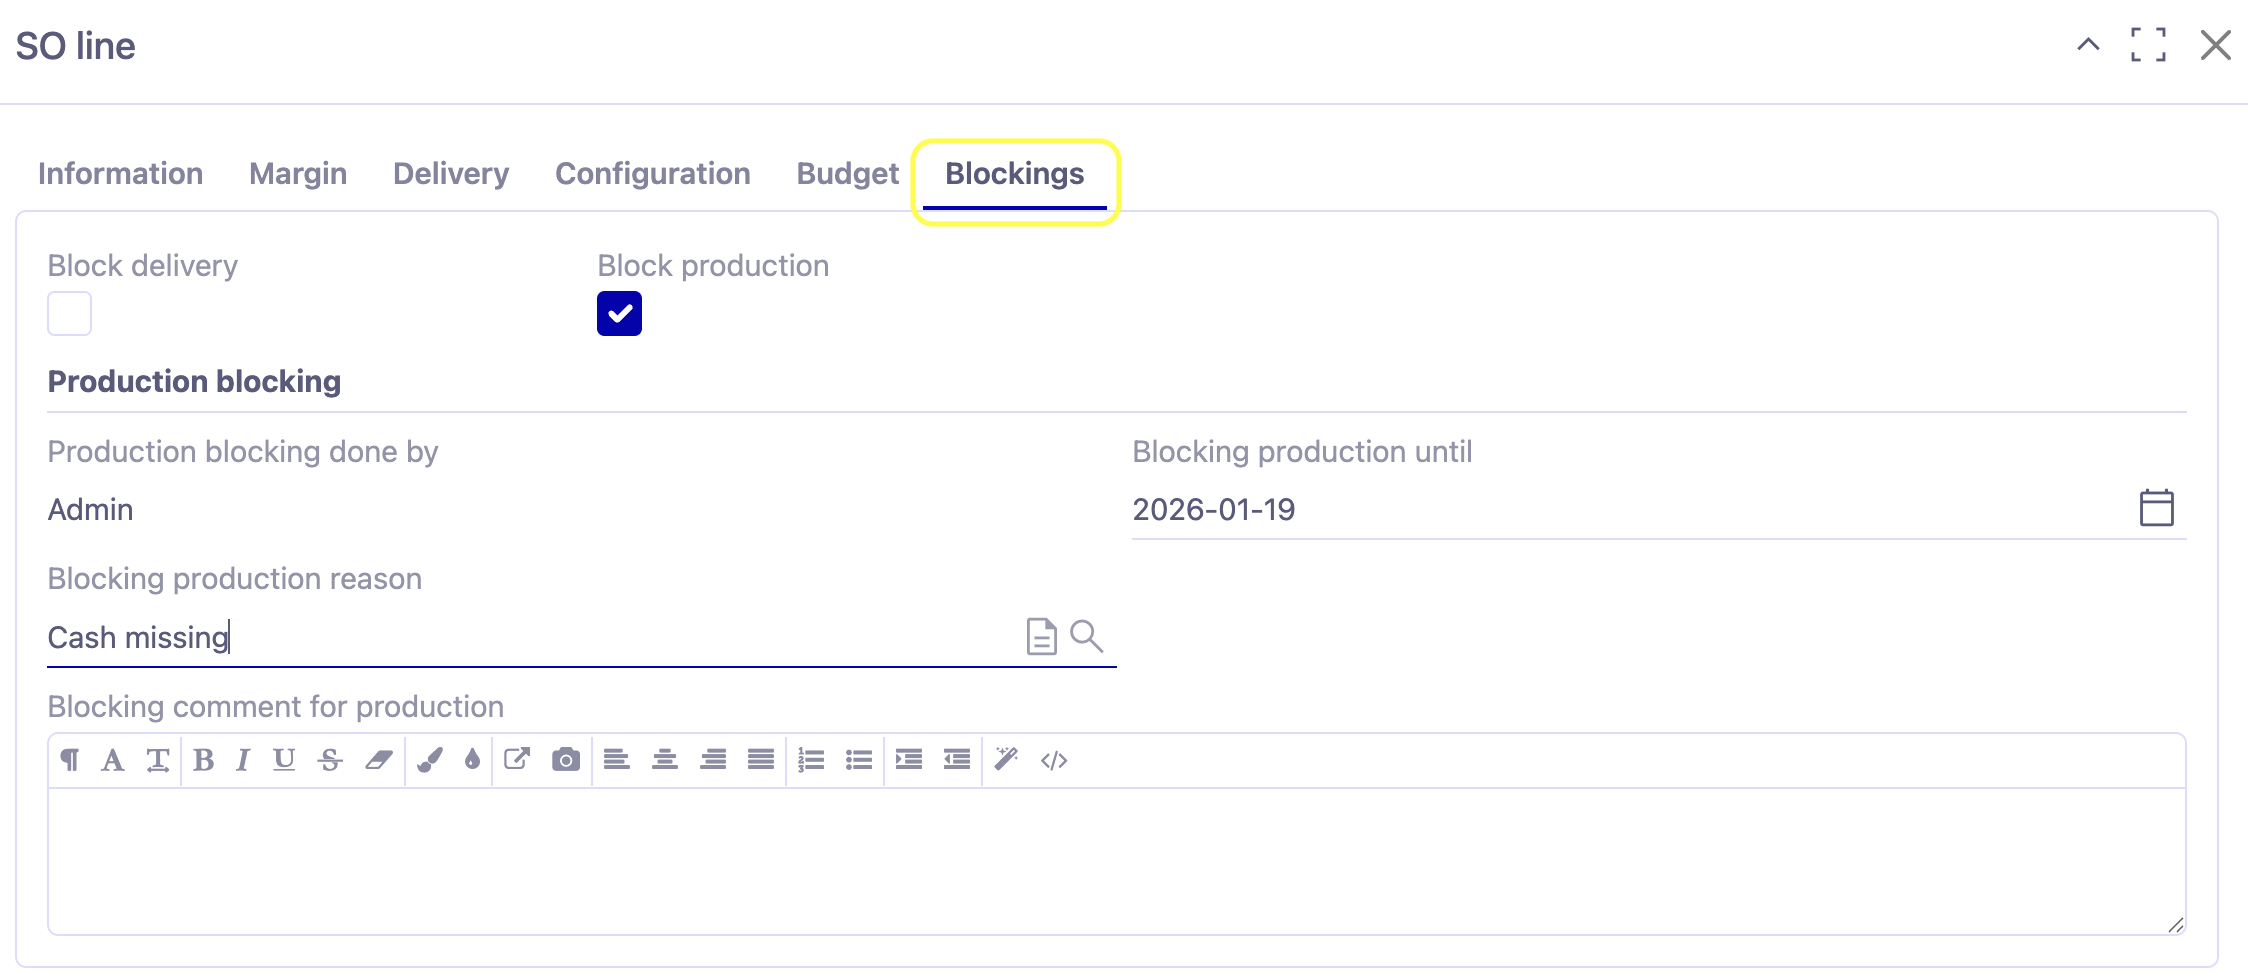Image resolution: width=2248 pixels, height=976 pixels.
Task: Open the Budget tab
Action: tap(848, 174)
